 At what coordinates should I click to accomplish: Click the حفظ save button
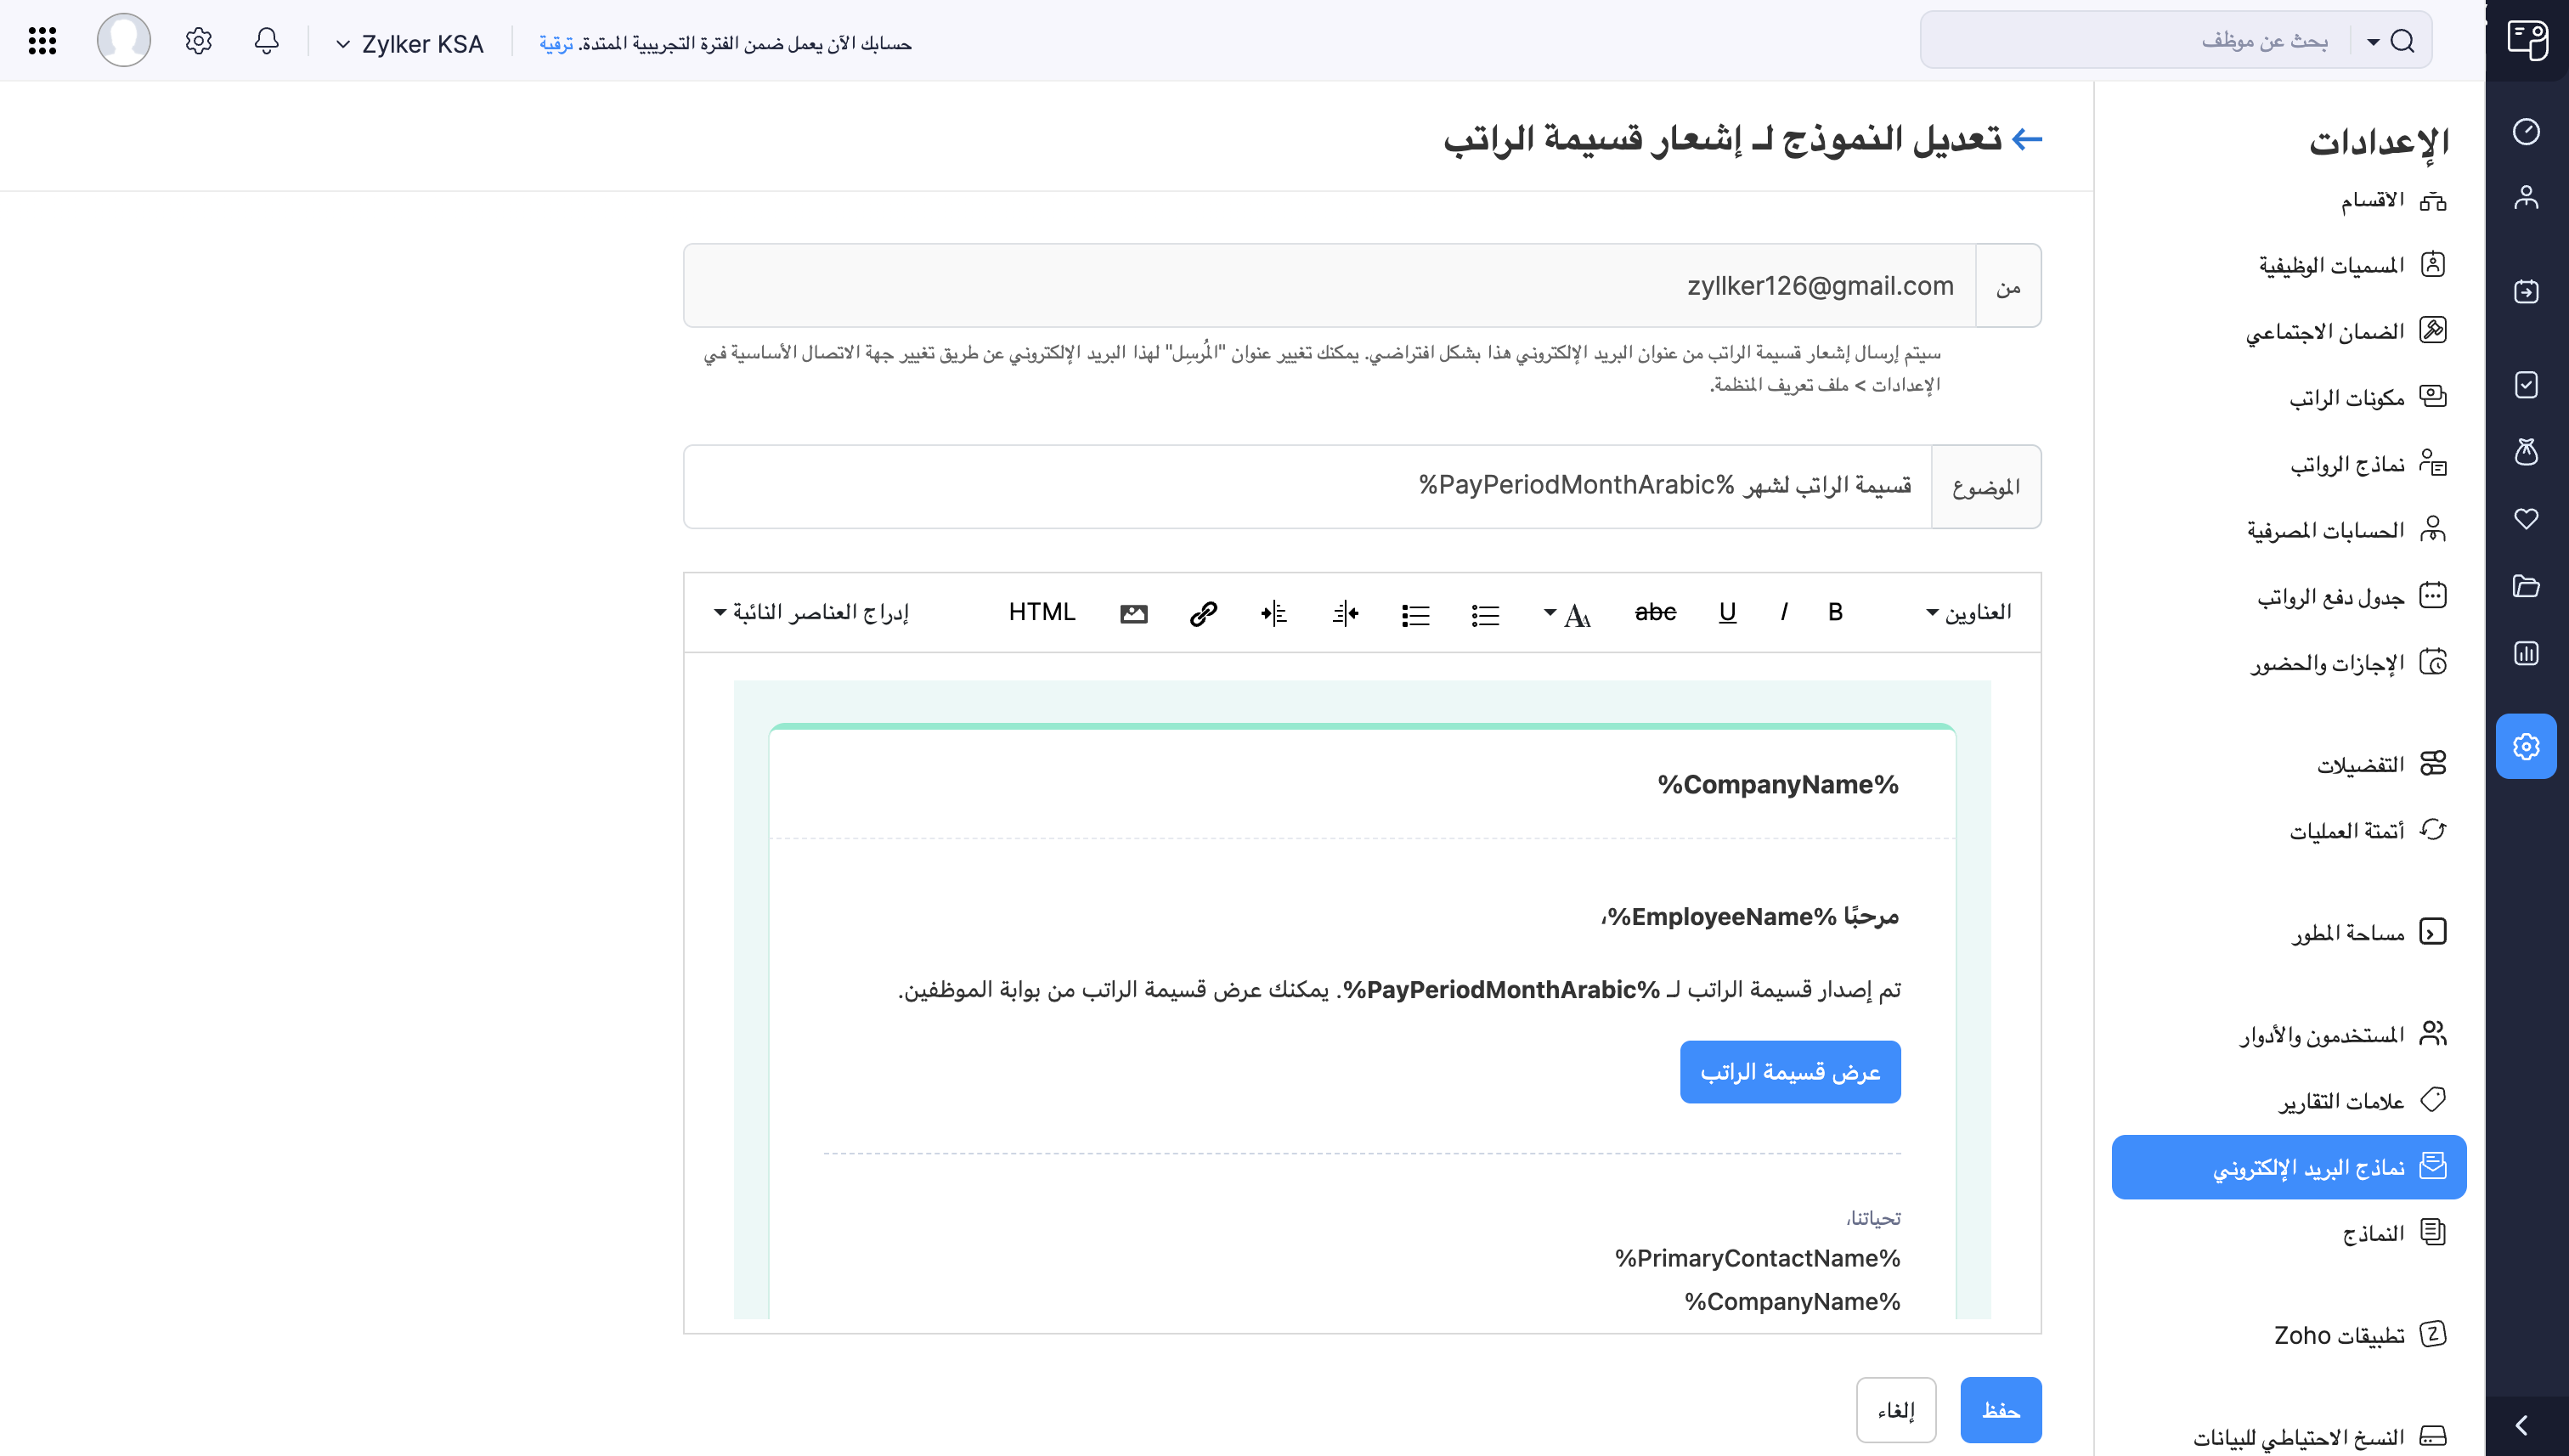coord(2000,1410)
